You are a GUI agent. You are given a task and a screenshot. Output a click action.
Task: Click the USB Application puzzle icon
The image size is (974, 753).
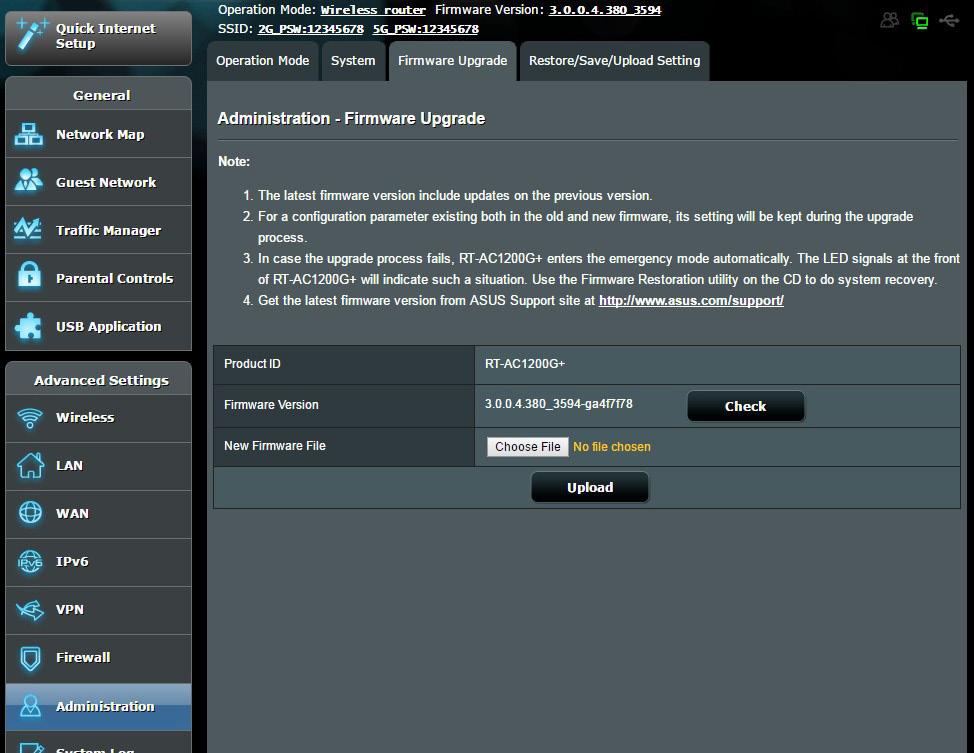pyautogui.click(x=29, y=326)
